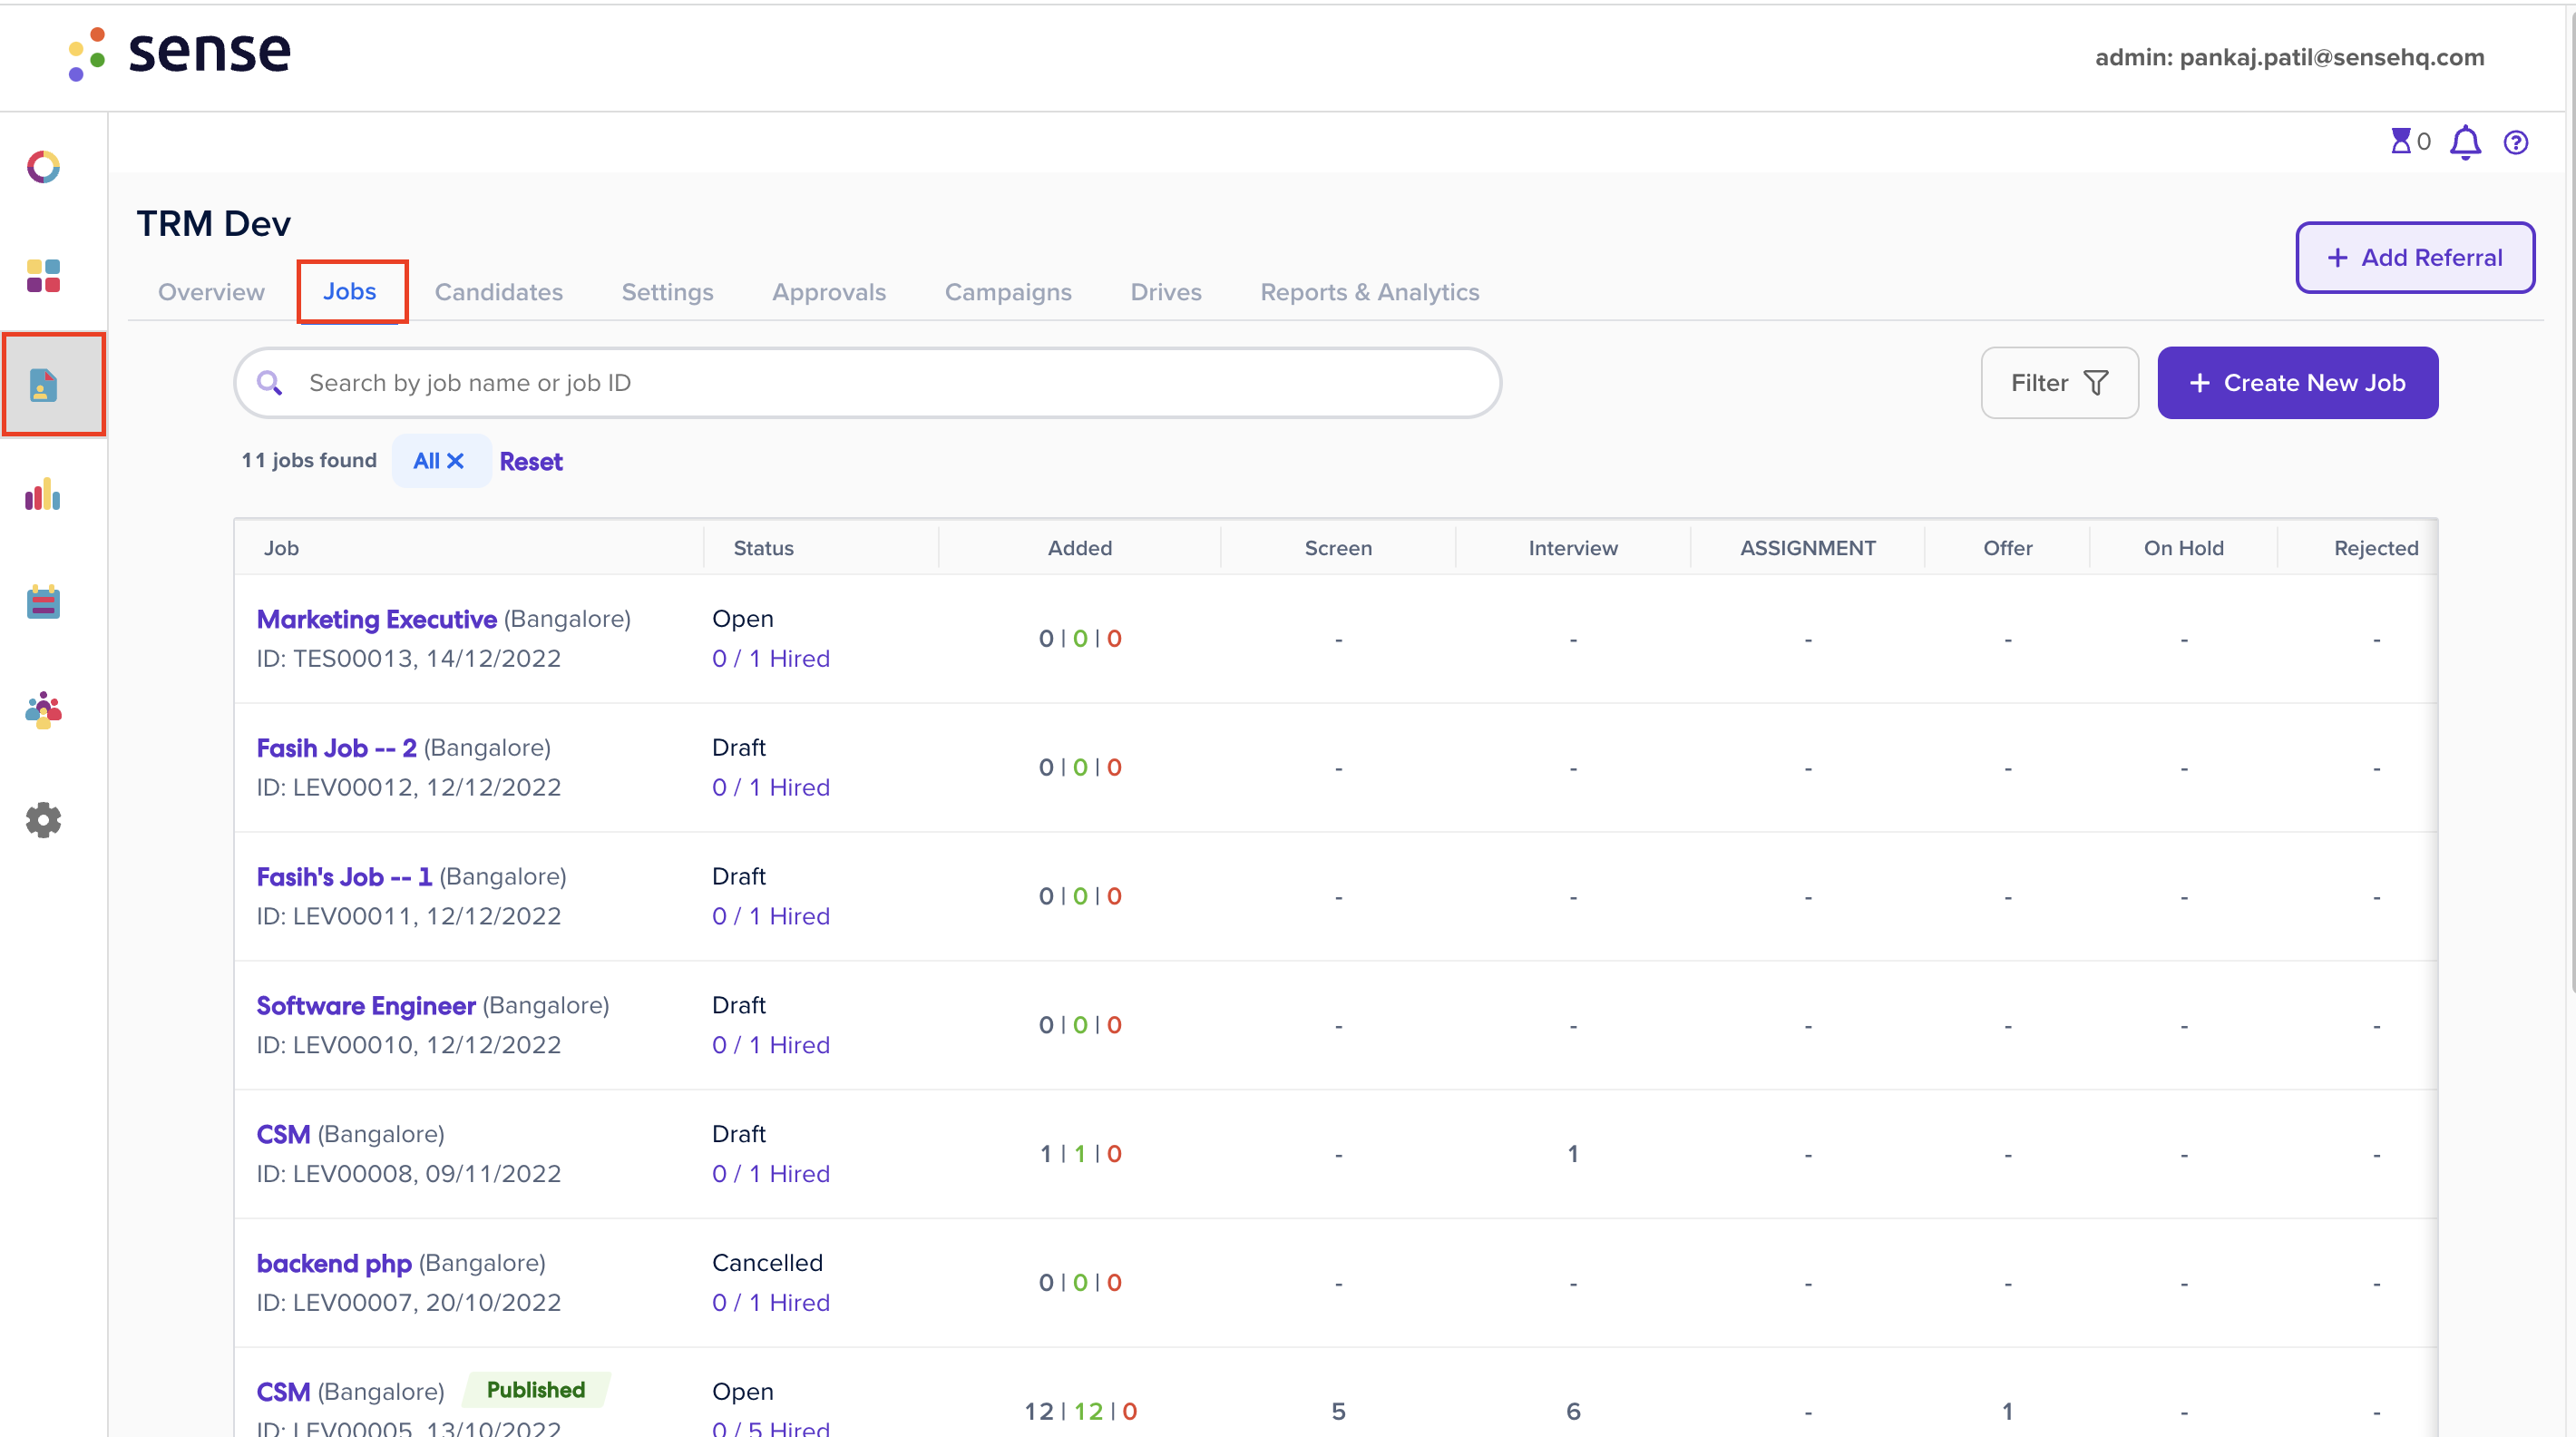Click the 11 jobs found label
The width and height of the screenshot is (2576, 1437).
tap(309, 461)
